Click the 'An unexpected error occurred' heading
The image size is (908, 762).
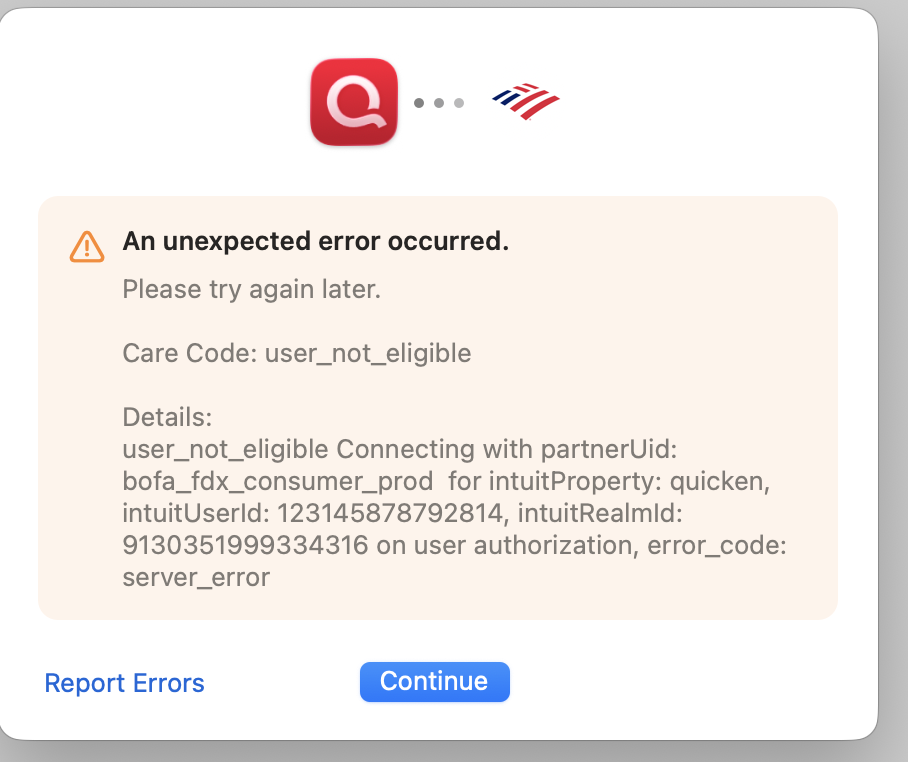tap(315, 241)
